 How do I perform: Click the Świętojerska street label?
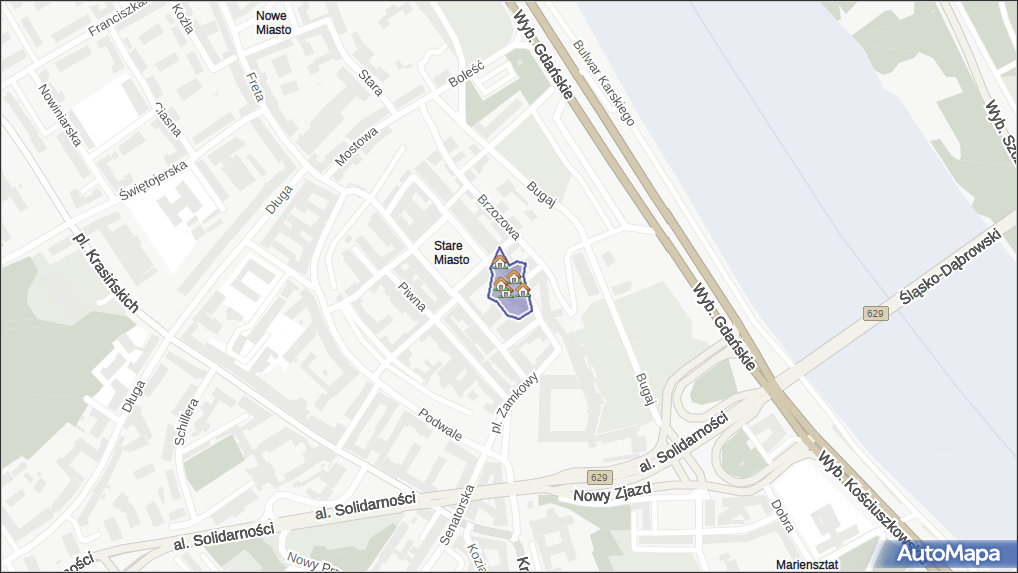click(154, 180)
